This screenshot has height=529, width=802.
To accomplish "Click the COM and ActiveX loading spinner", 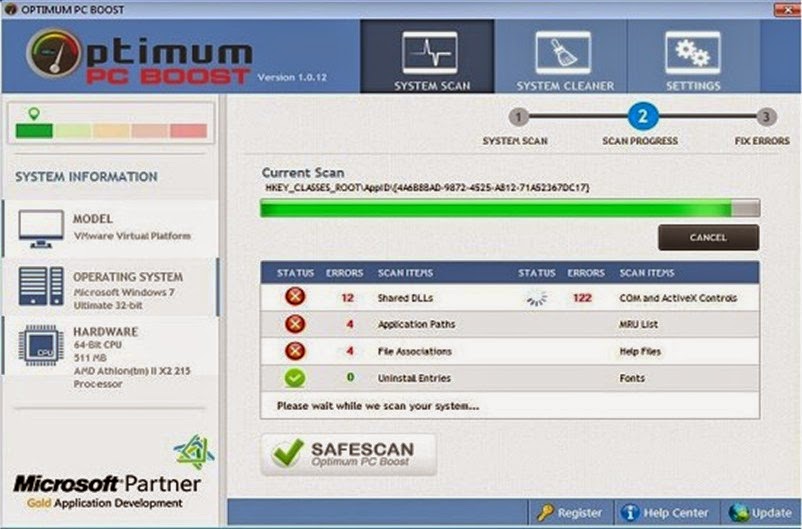I will [537, 298].
